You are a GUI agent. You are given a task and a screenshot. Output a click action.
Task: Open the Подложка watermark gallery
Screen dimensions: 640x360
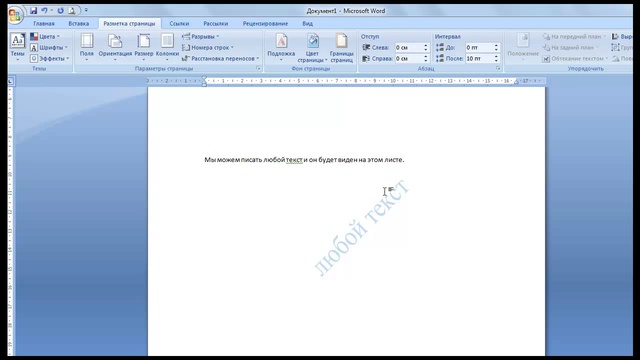pos(281,48)
